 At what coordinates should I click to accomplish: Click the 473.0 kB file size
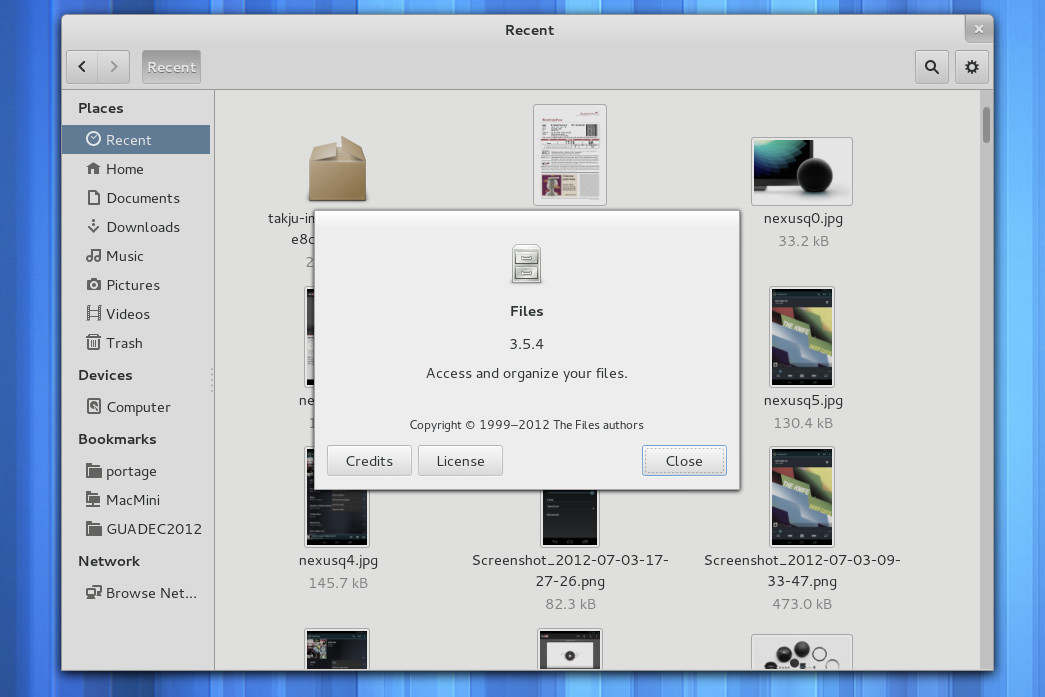(802, 604)
